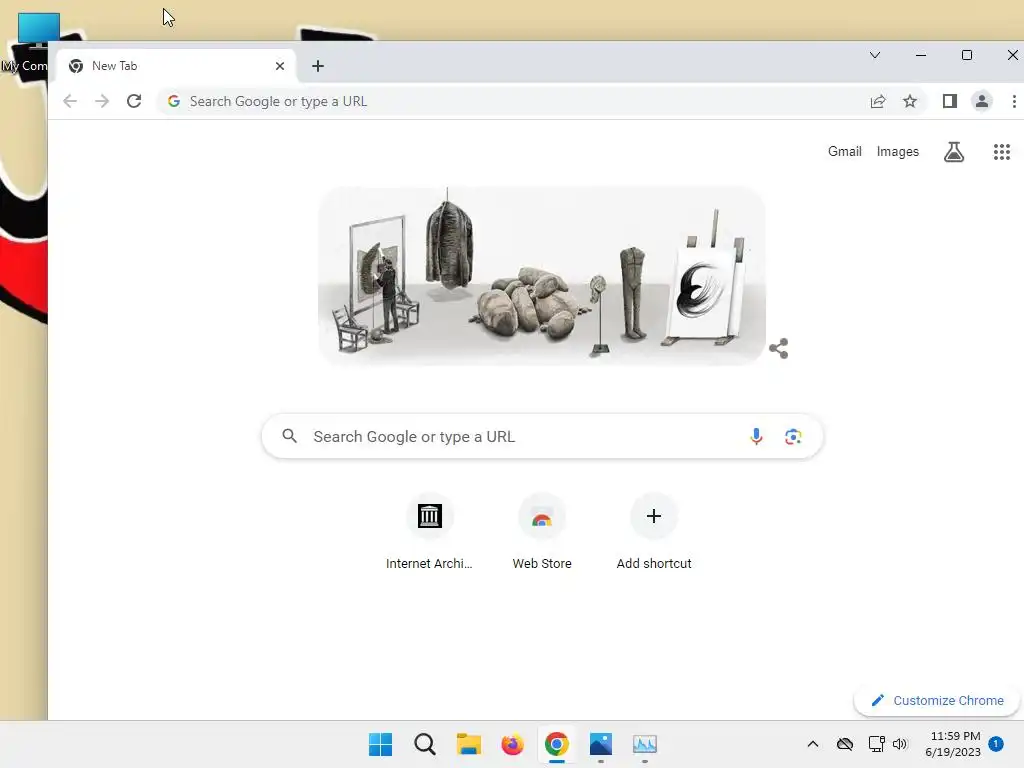Click the Customize Chrome button
Screen dimensions: 1024x768
click(x=937, y=700)
